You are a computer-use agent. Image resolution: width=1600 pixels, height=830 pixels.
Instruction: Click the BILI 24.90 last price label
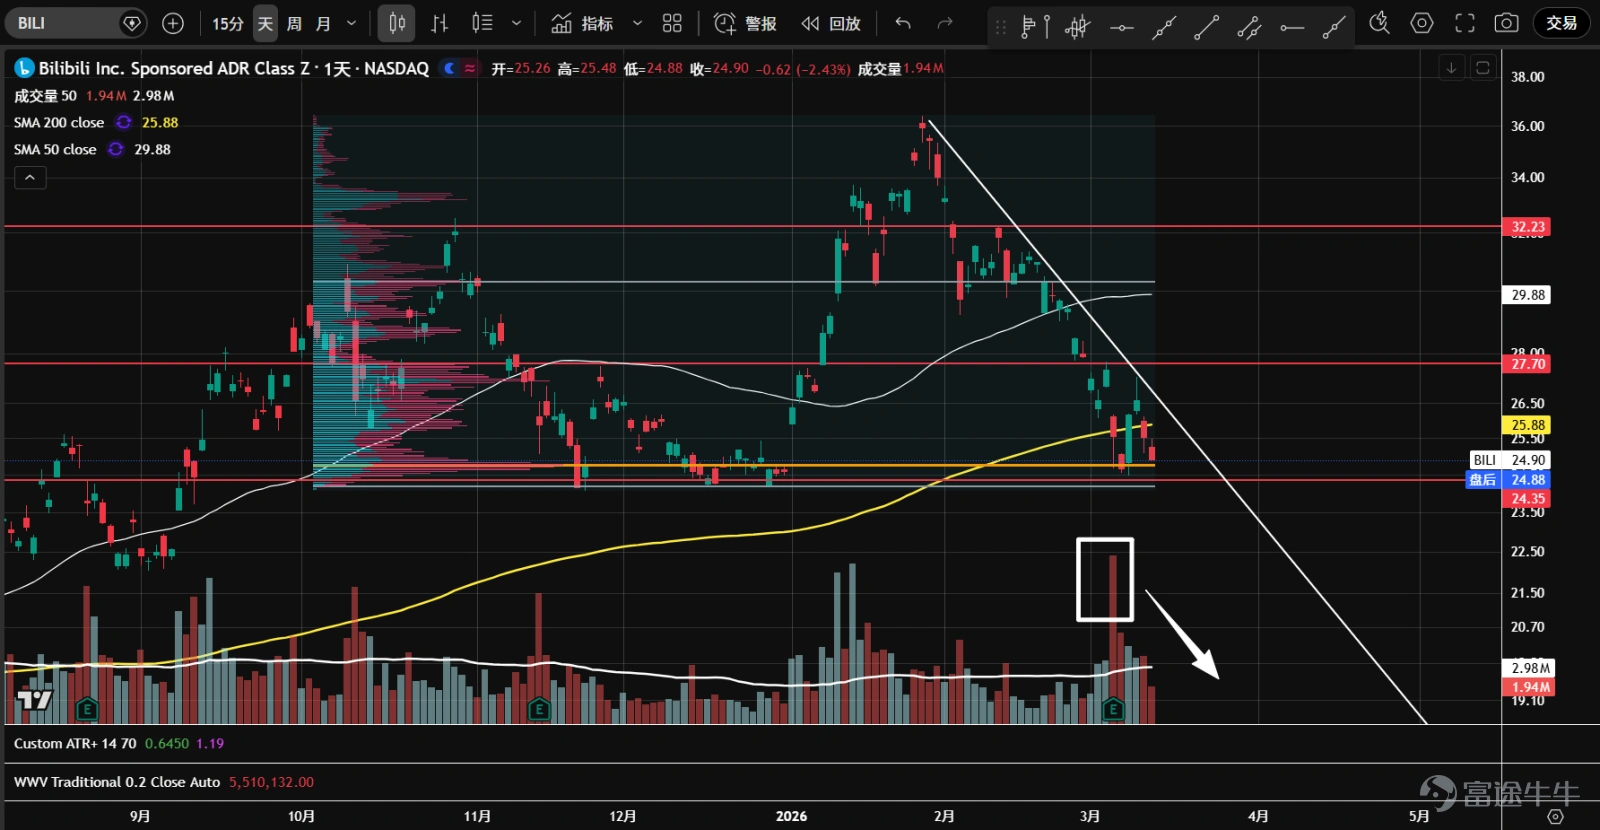pyautogui.click(x=1510, y=460)
